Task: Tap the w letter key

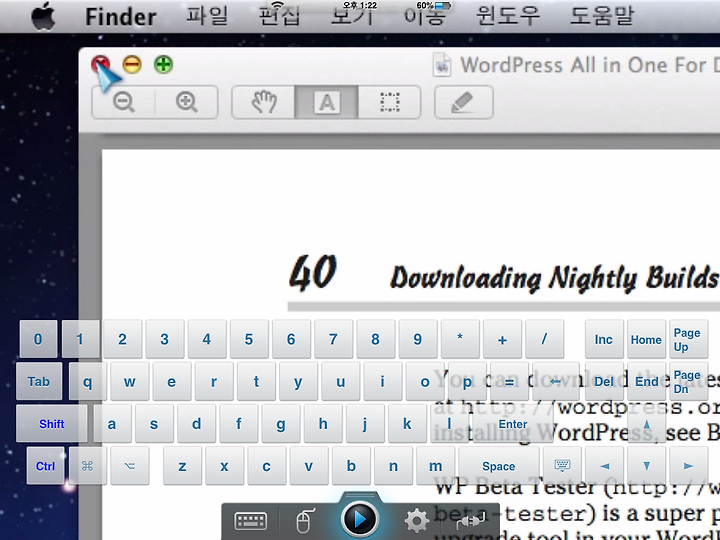Action: tap(130, 381)
